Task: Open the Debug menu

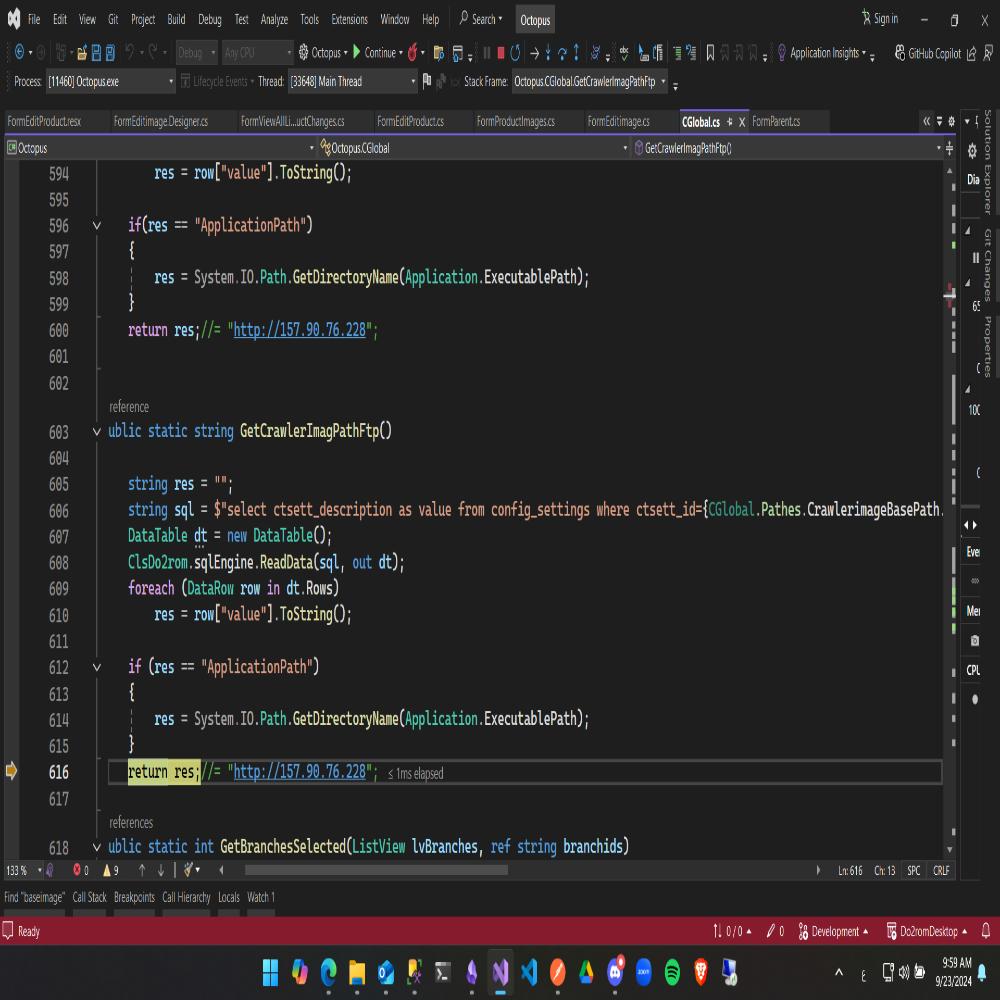Action: click(x=210, y=20)
